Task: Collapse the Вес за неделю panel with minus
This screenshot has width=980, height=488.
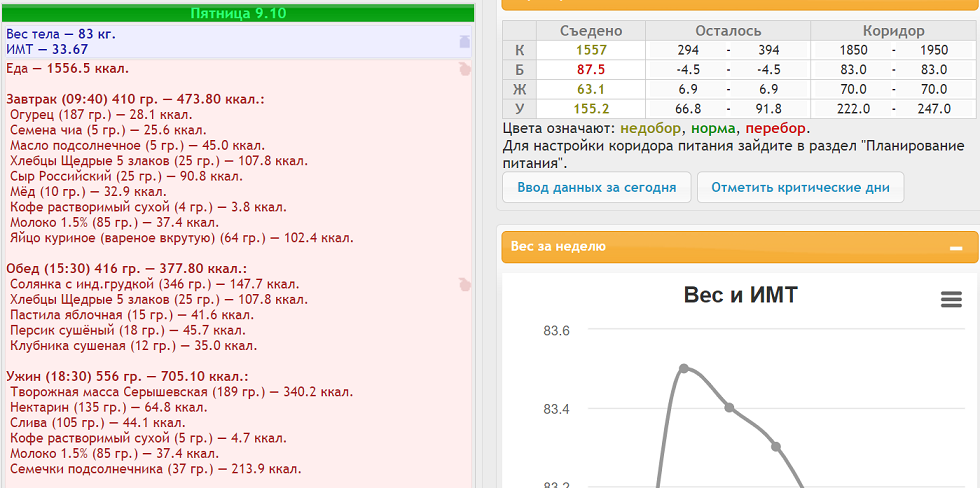Action: tap(956, 248)
